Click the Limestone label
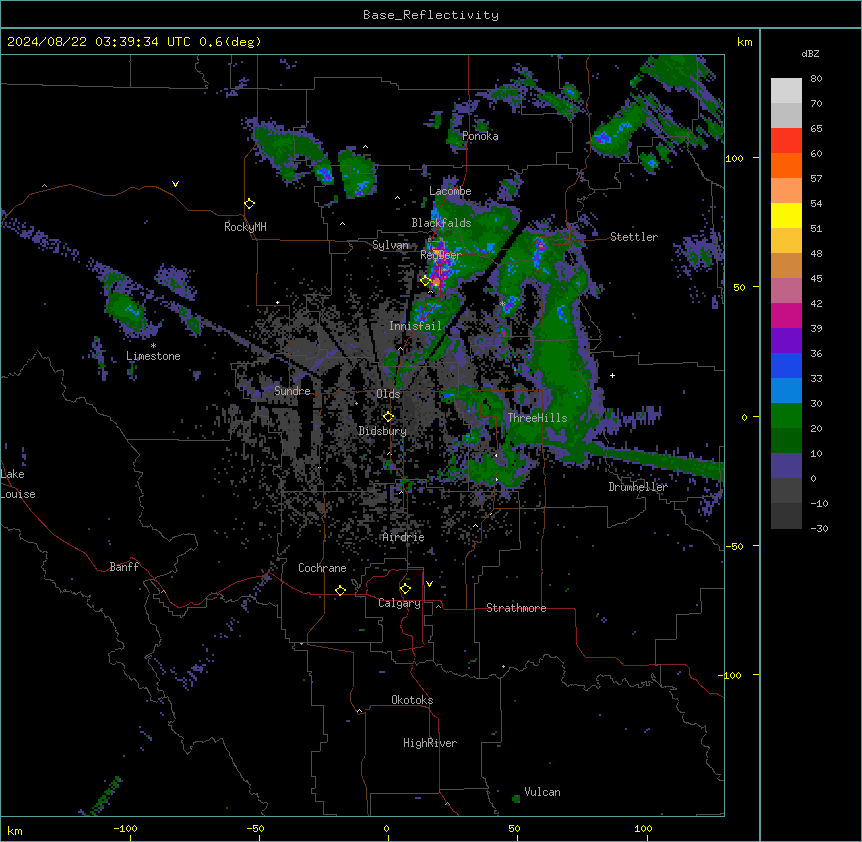This screenshot has height=842, width=862. (153, 356)
